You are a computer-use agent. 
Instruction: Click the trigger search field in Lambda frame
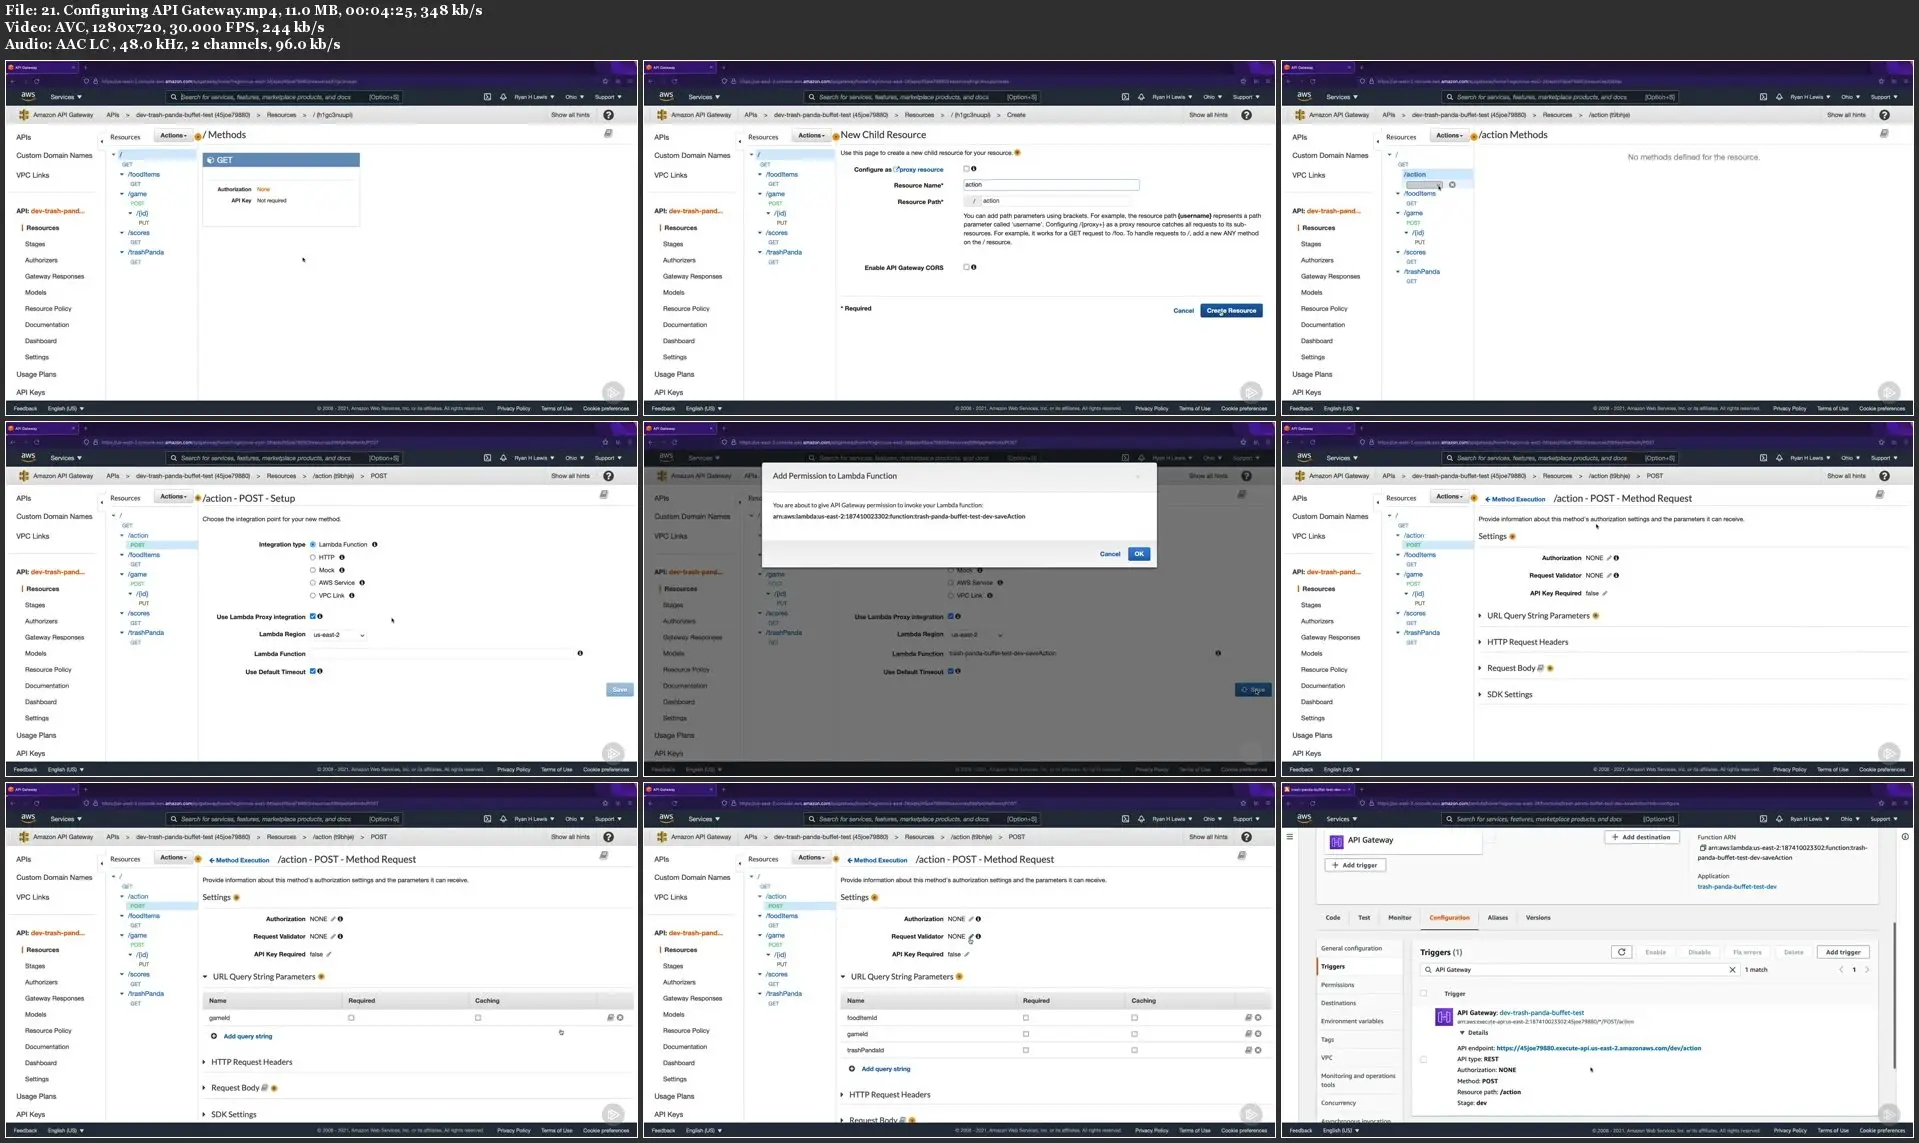[1580, 970]
